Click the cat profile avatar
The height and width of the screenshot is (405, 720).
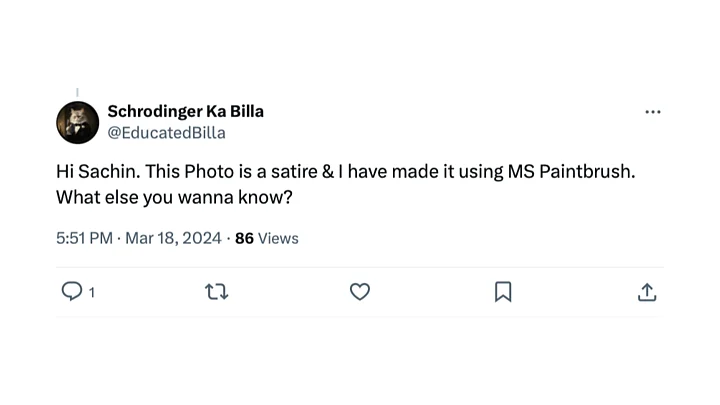click(x=77, y=122)
